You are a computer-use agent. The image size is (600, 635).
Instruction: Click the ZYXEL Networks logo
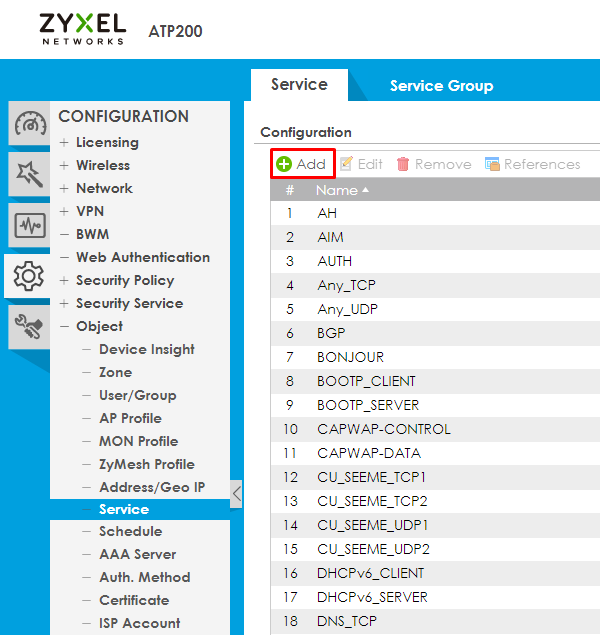coord(83,28)
